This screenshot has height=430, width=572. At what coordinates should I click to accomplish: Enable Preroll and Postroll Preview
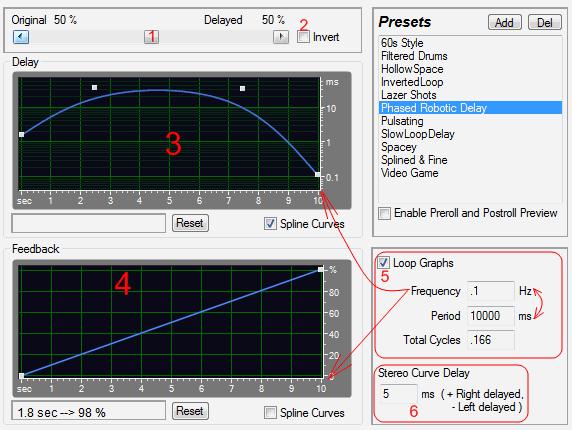pyautogui.click(x=384, y=213)
